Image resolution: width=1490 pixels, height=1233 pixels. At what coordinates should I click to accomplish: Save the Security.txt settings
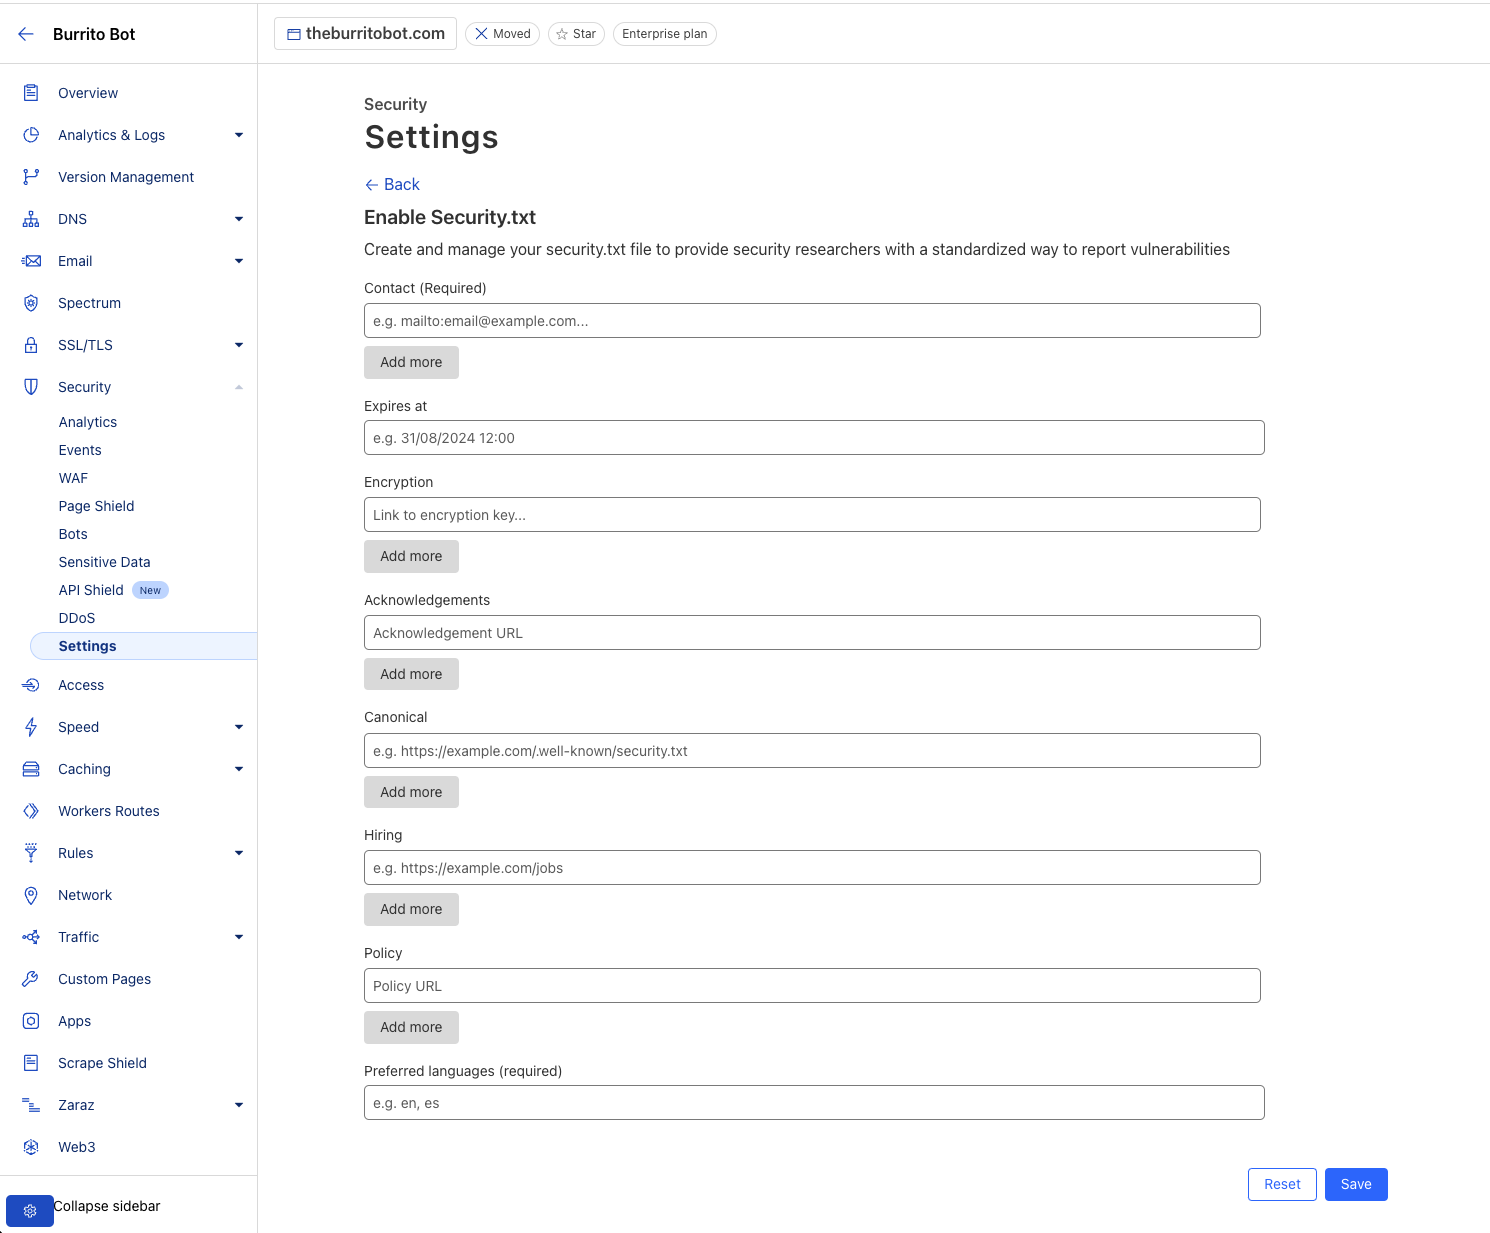pos(1356,1184)
